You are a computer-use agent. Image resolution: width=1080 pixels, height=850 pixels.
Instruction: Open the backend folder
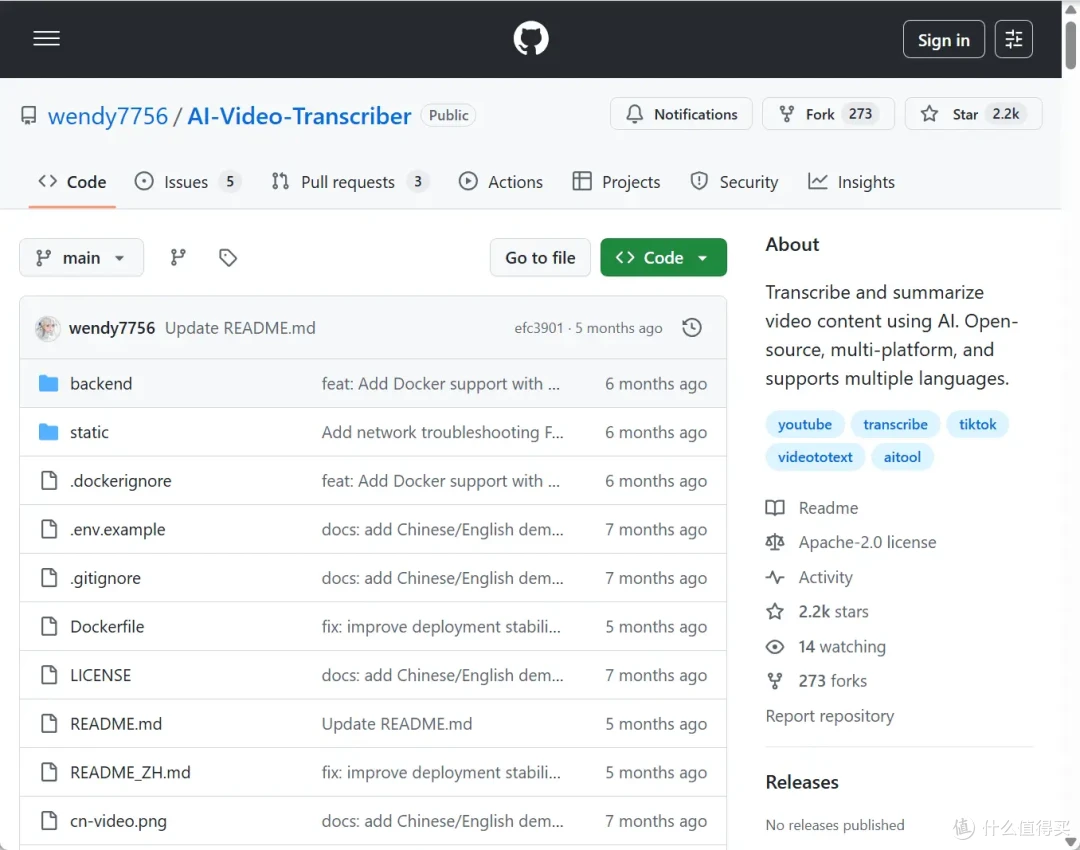click(x=101, y=384)
